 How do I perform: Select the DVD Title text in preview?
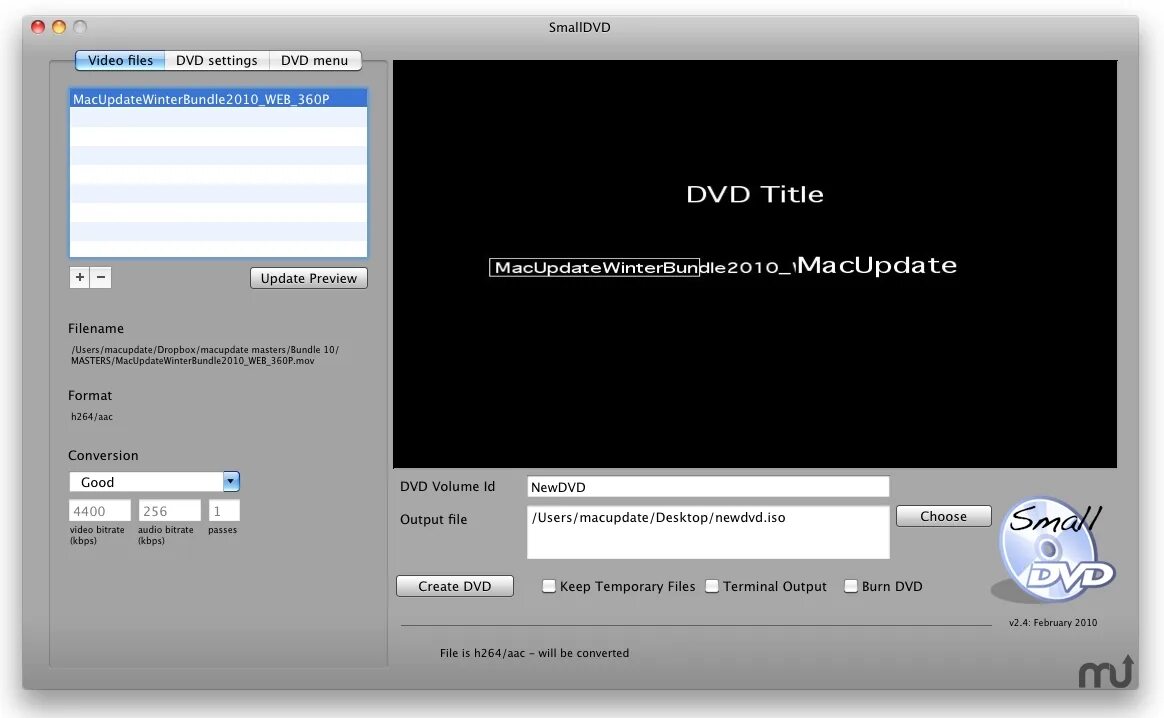coord(755,194)
